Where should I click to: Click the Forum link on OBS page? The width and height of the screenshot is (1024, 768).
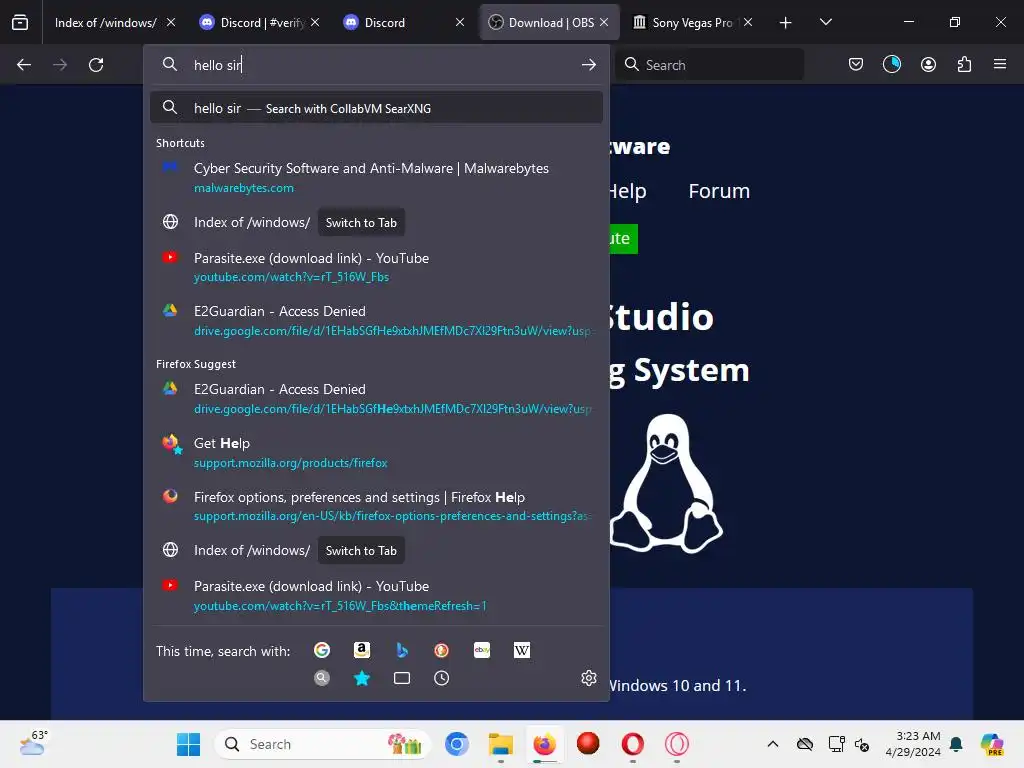(x=719, y=191)
